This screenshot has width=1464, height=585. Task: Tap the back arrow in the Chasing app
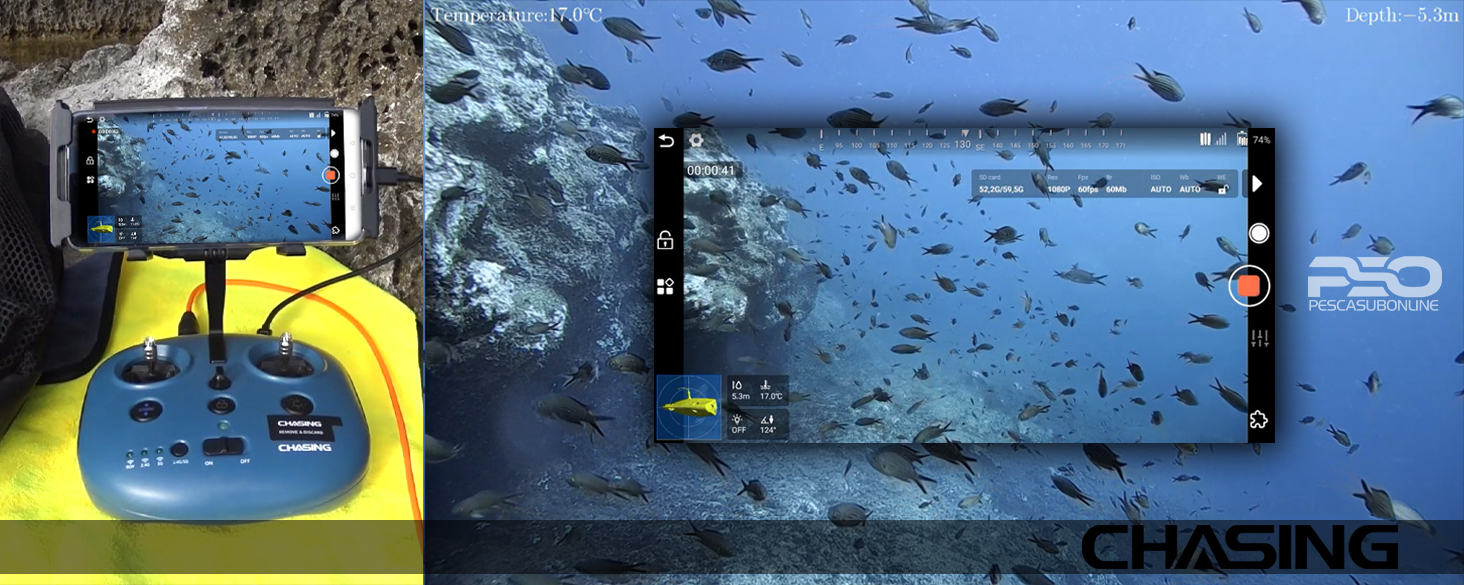[665, 141]
